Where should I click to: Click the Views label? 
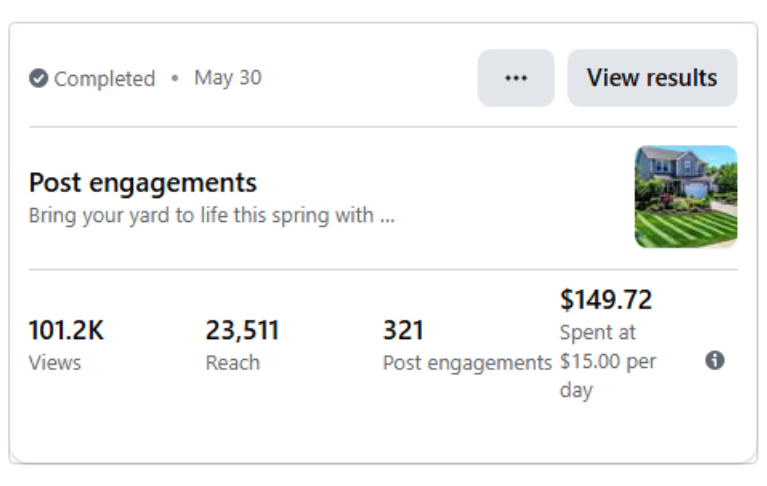[54, 362]
